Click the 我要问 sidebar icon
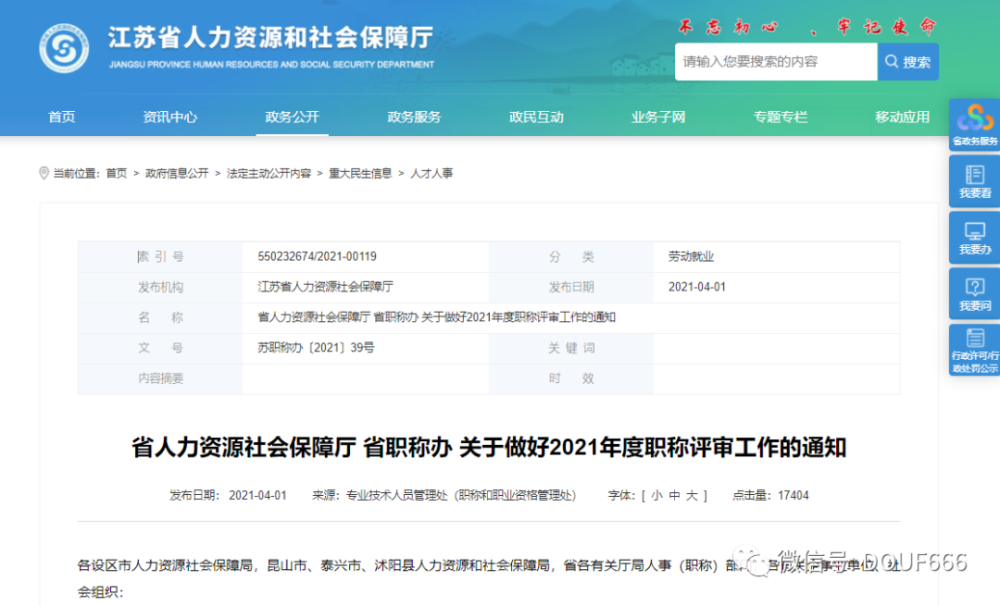The image size is (1000, 606). [x=974, y=294]
